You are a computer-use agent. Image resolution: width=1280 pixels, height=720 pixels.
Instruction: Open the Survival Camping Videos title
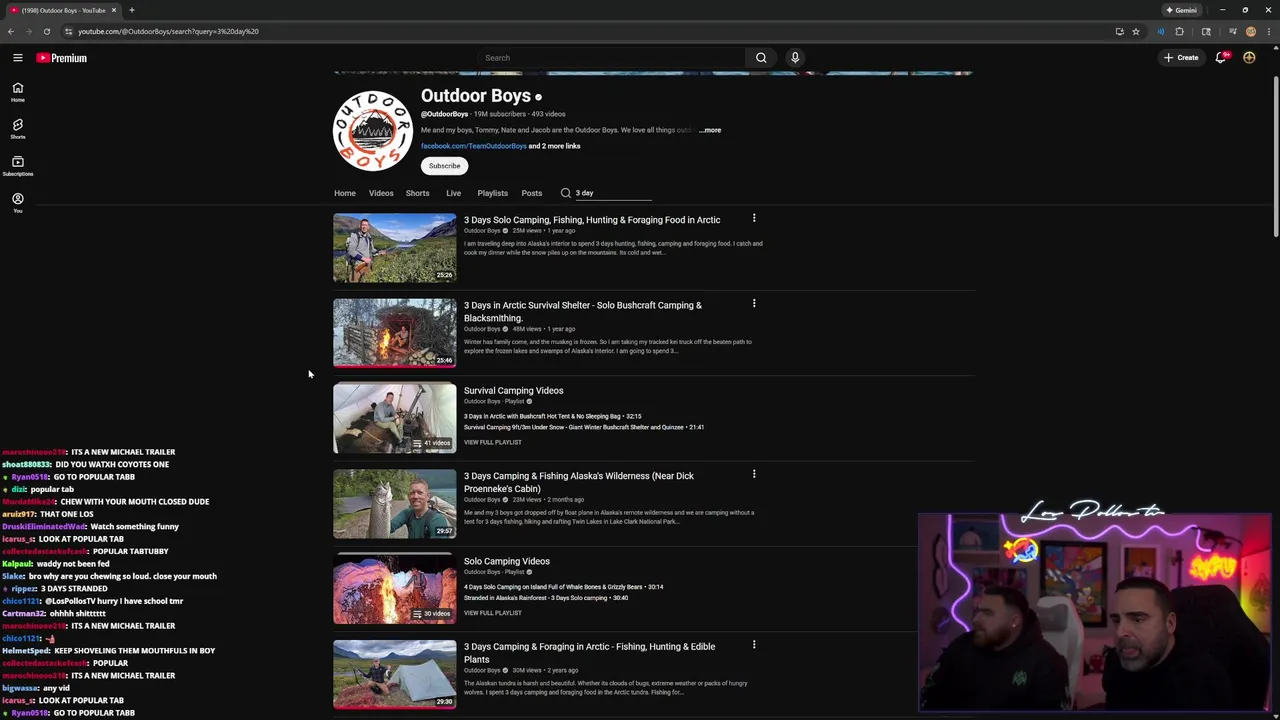(x=513, y=391)
